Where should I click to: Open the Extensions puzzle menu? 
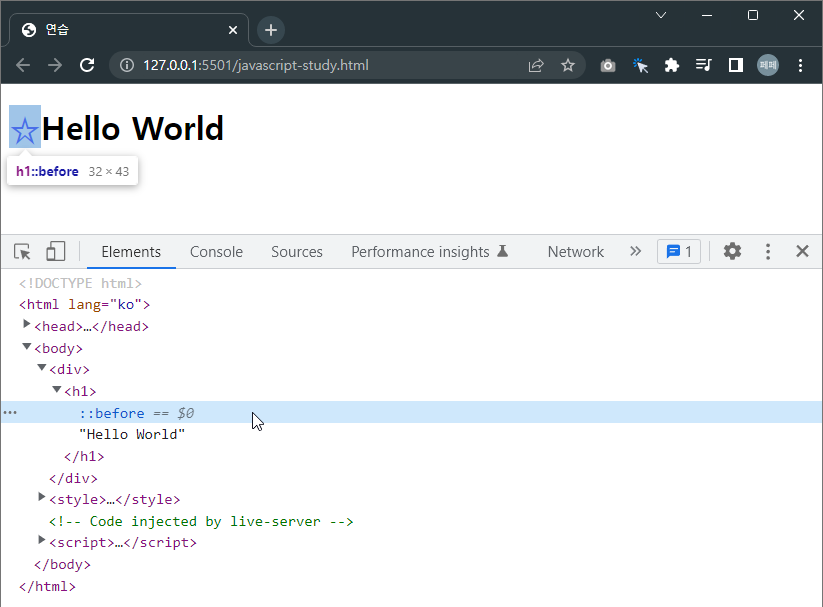point(671,65)
